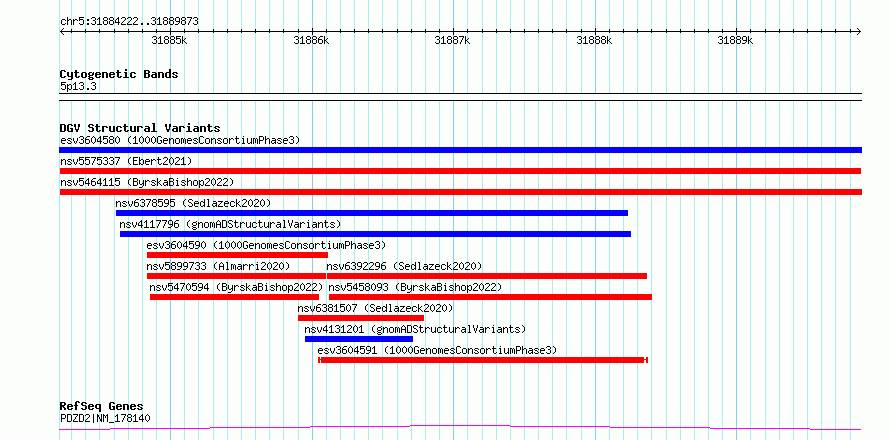The height and width of the screenshot is (440, 890).
Task: Select the red esv3604591 variant bar
Action: point(483,360)
